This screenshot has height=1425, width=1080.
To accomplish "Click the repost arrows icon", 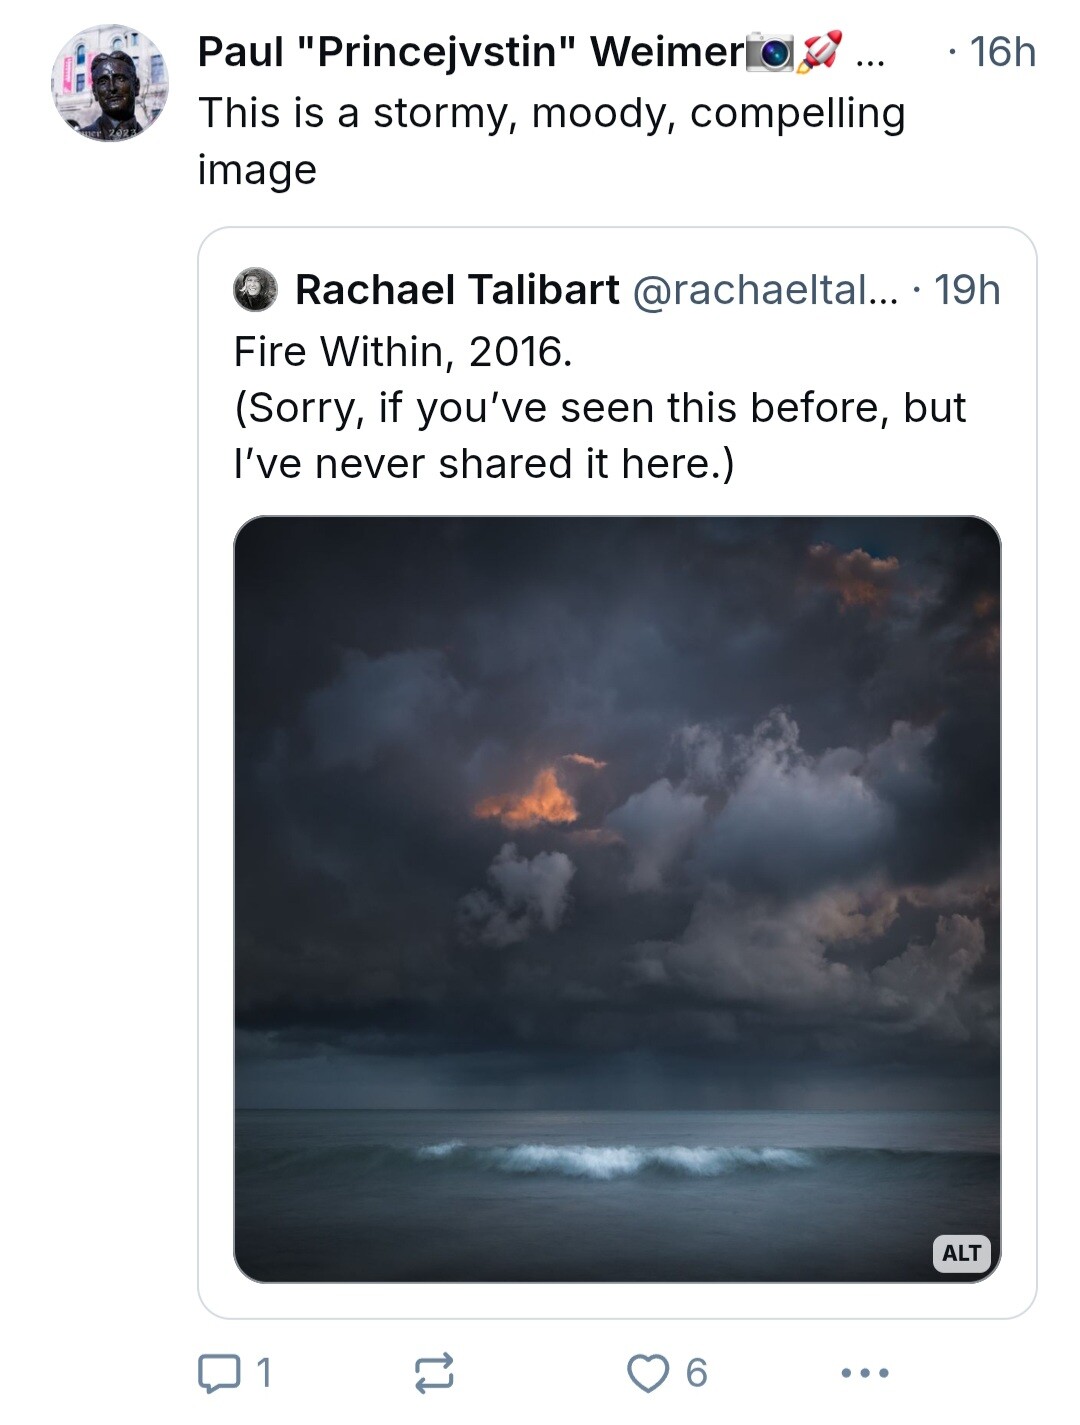I will (434, 1373).
